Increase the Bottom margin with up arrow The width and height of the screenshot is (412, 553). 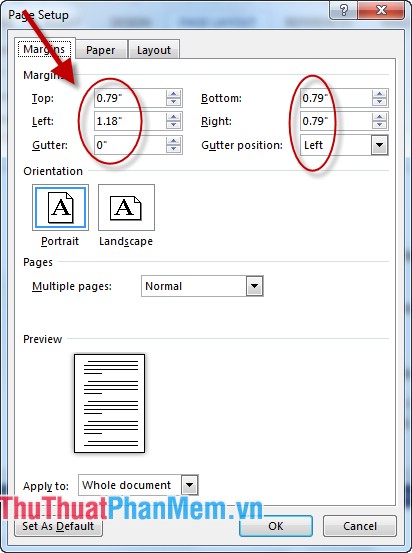pos(380,94)
